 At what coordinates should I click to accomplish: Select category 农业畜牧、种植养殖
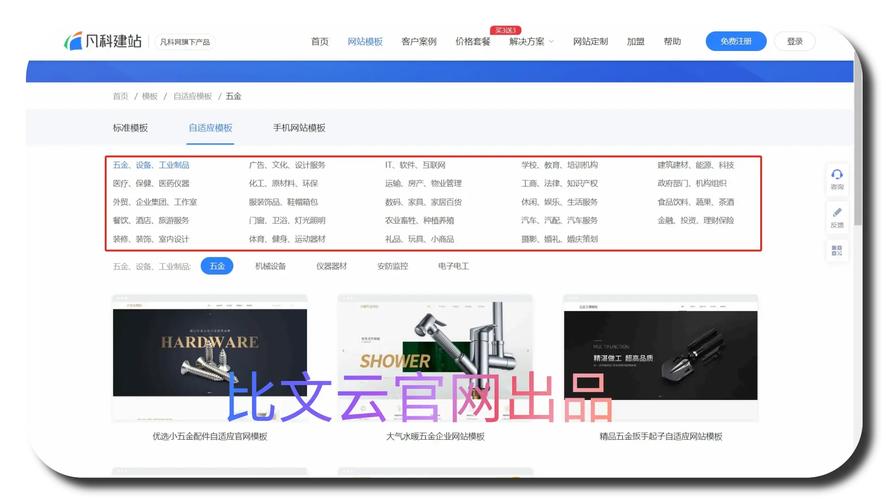point(420,221)
